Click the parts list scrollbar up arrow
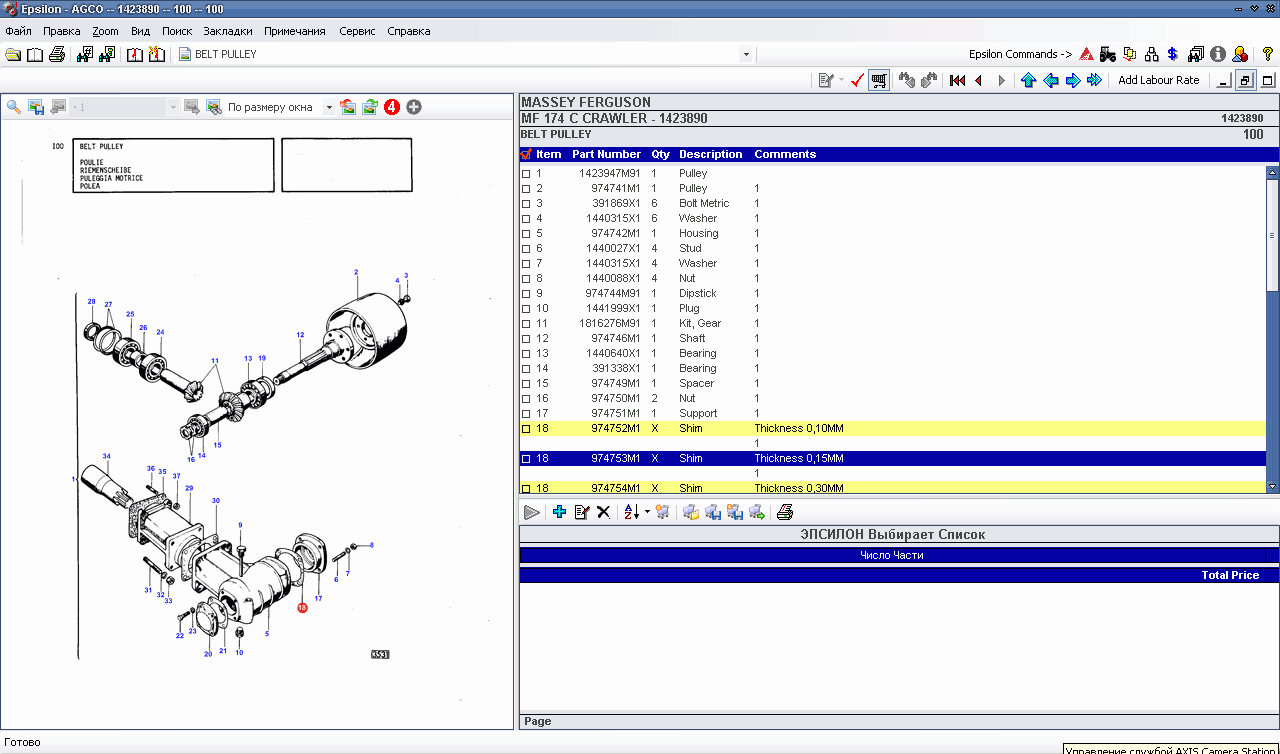 pyautogui.click(x=1272, y=172)
